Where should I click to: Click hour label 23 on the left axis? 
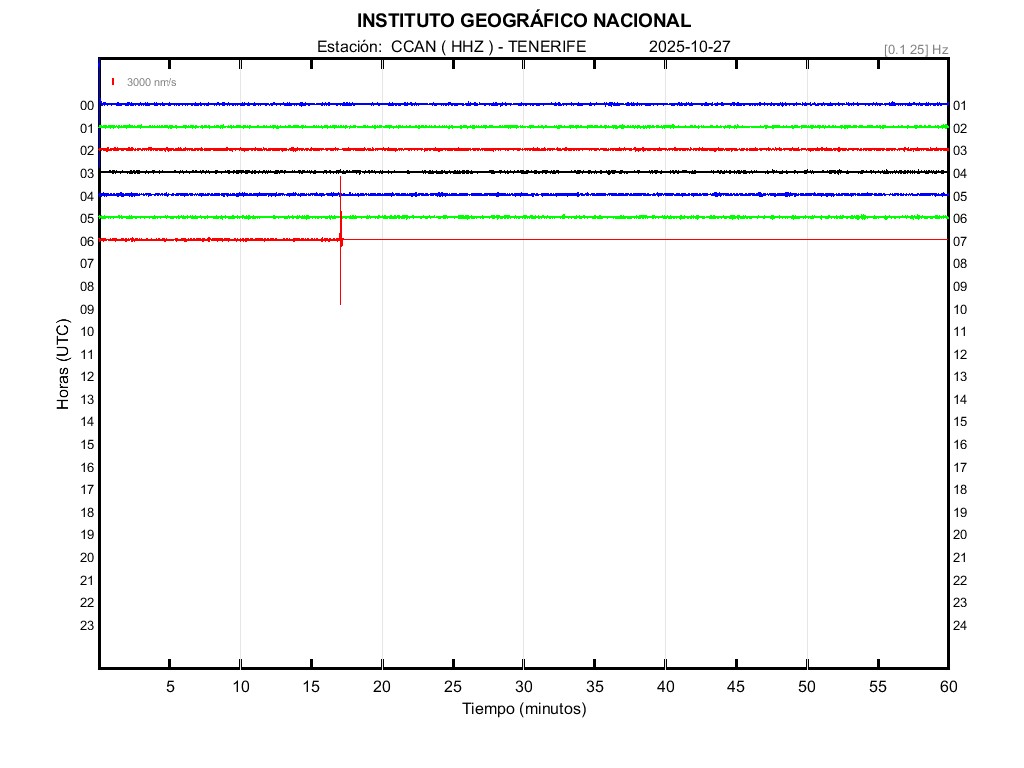(x=87, y=625)
